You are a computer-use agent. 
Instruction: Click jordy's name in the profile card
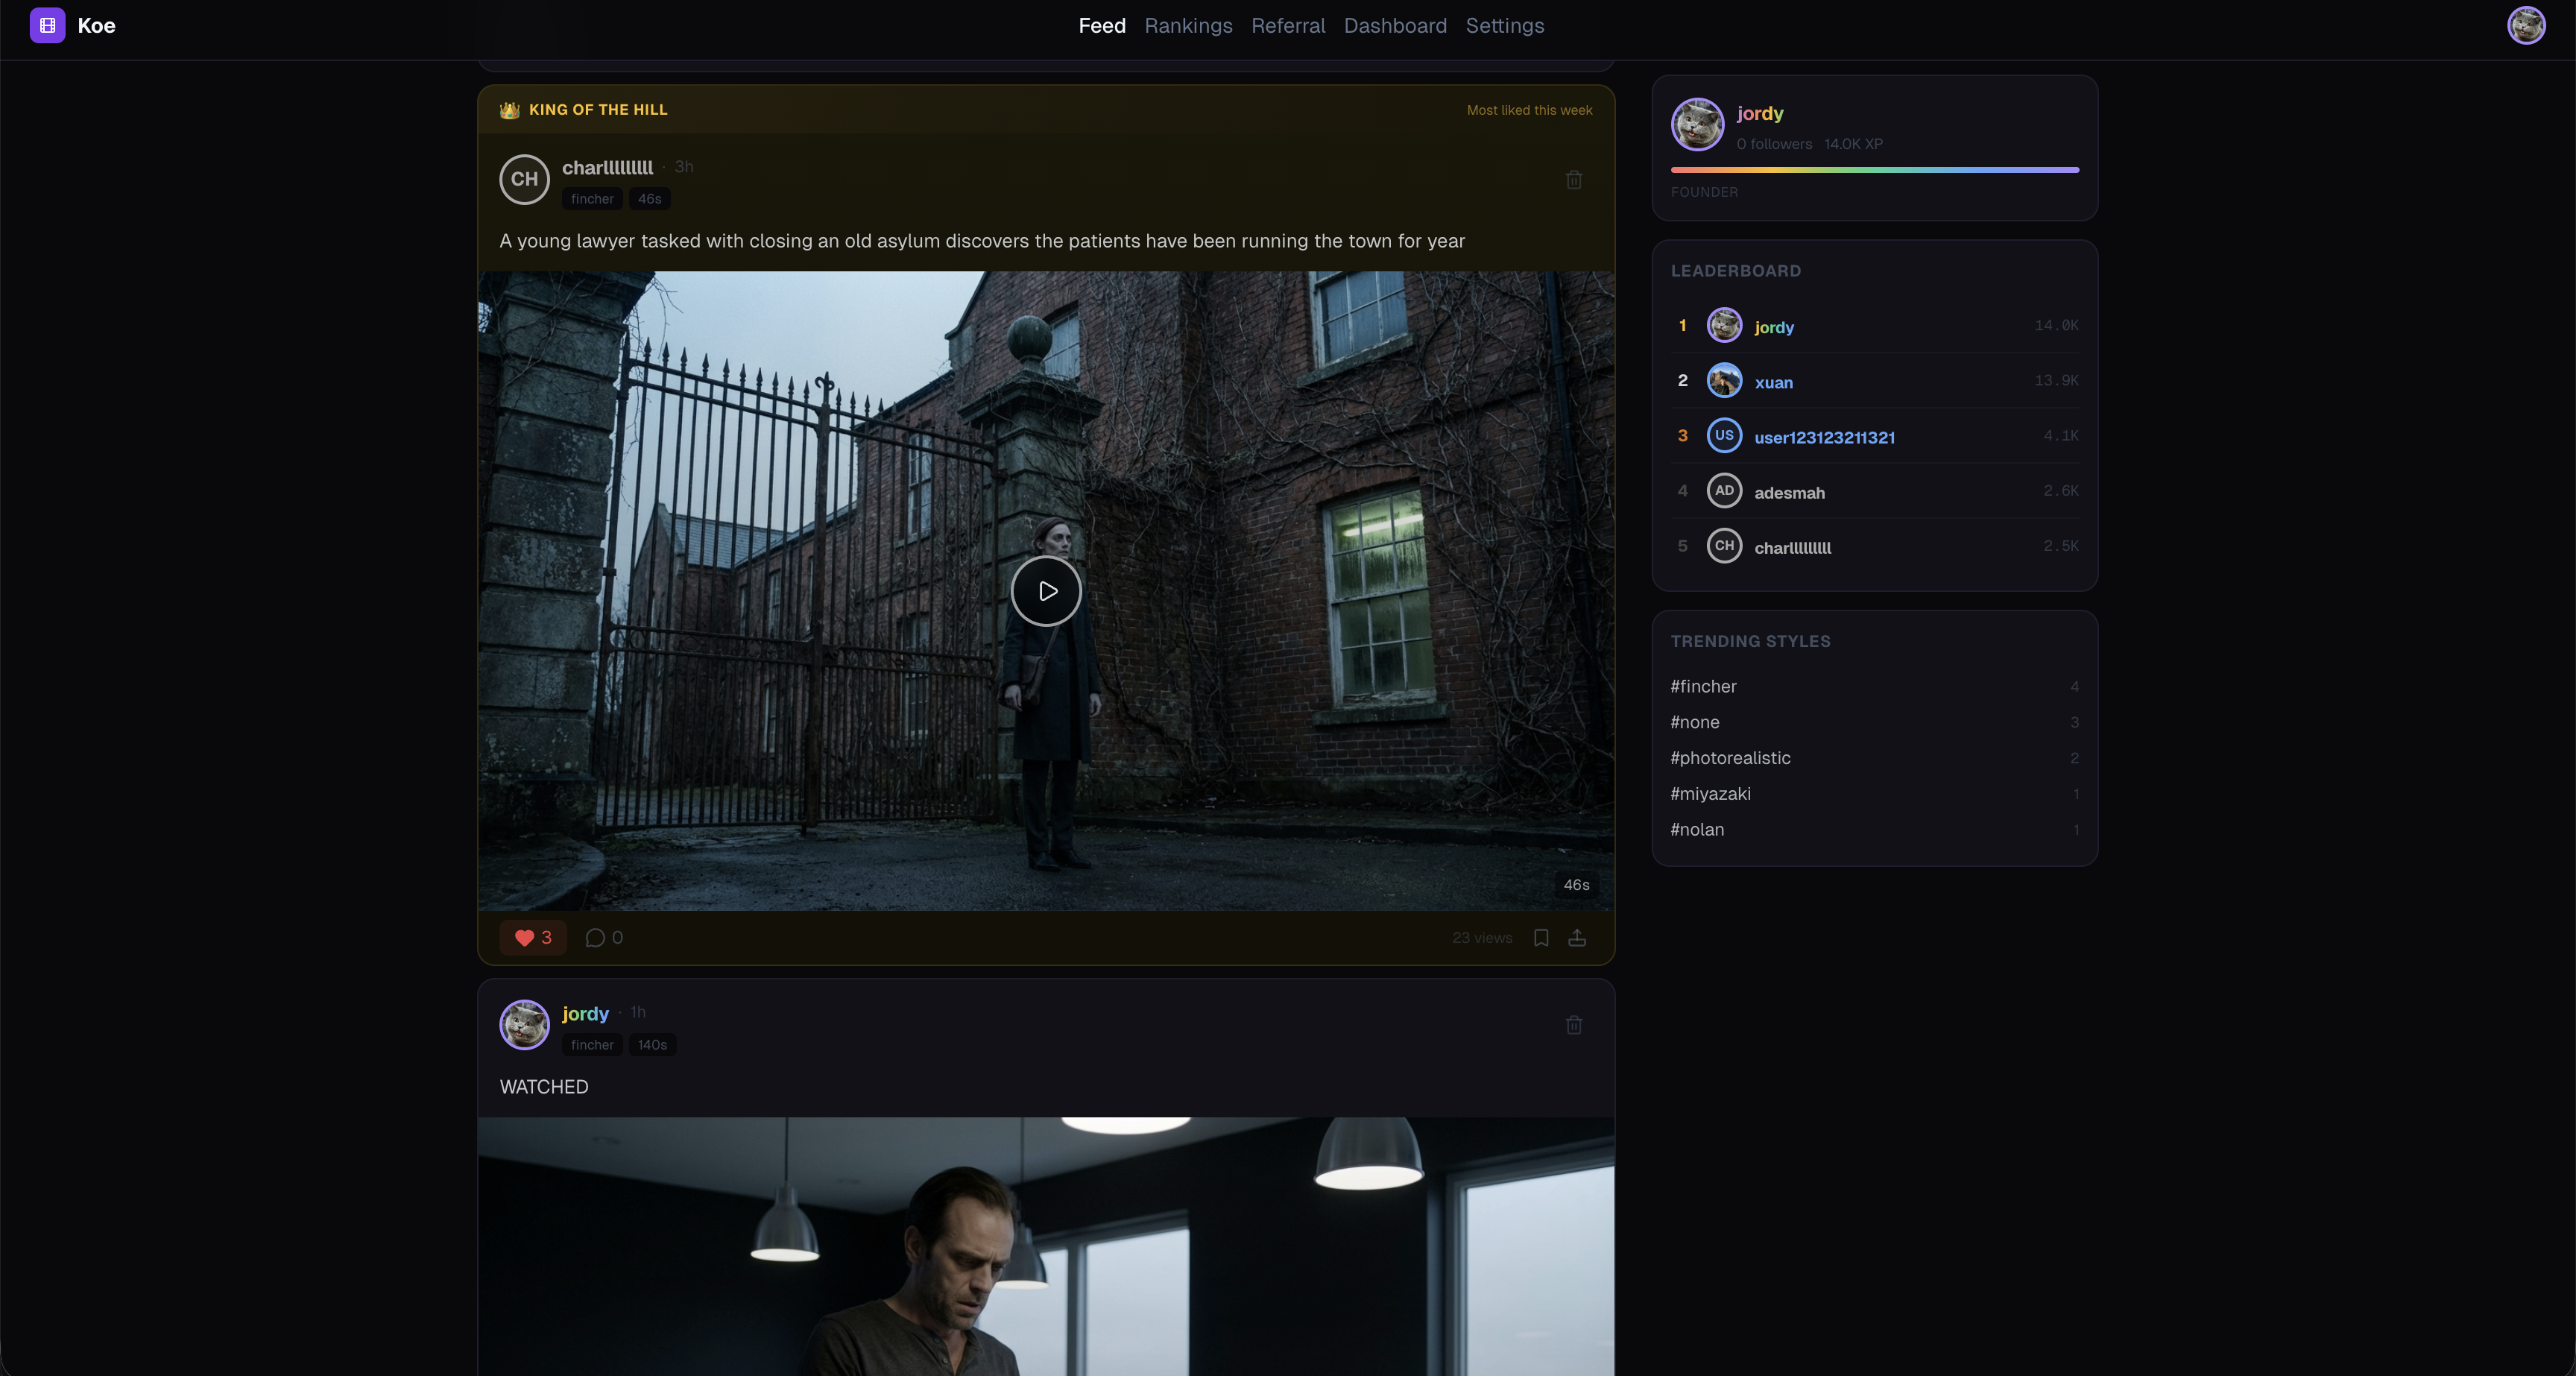[x=1759, y=113]
